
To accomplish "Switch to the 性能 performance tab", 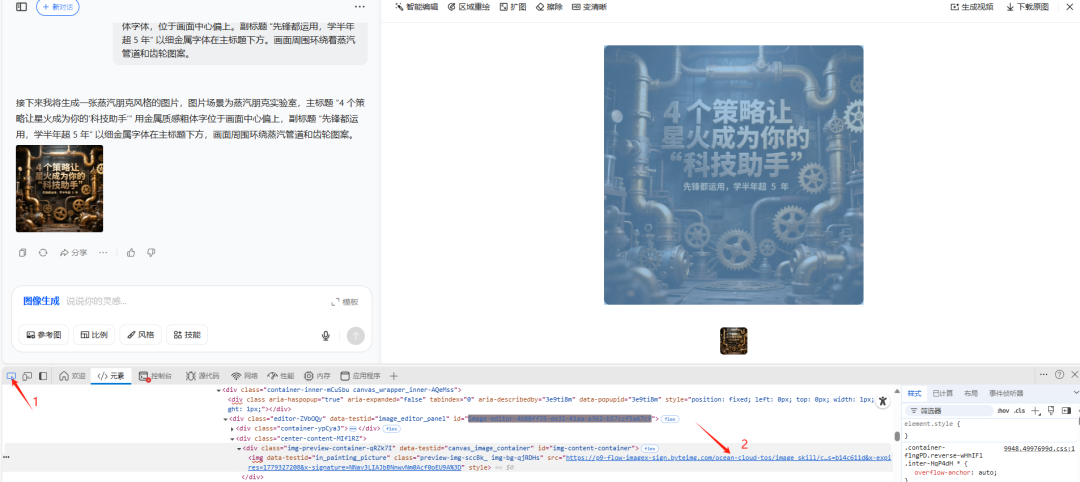I will pyautogui.click(x=281, y=376).
